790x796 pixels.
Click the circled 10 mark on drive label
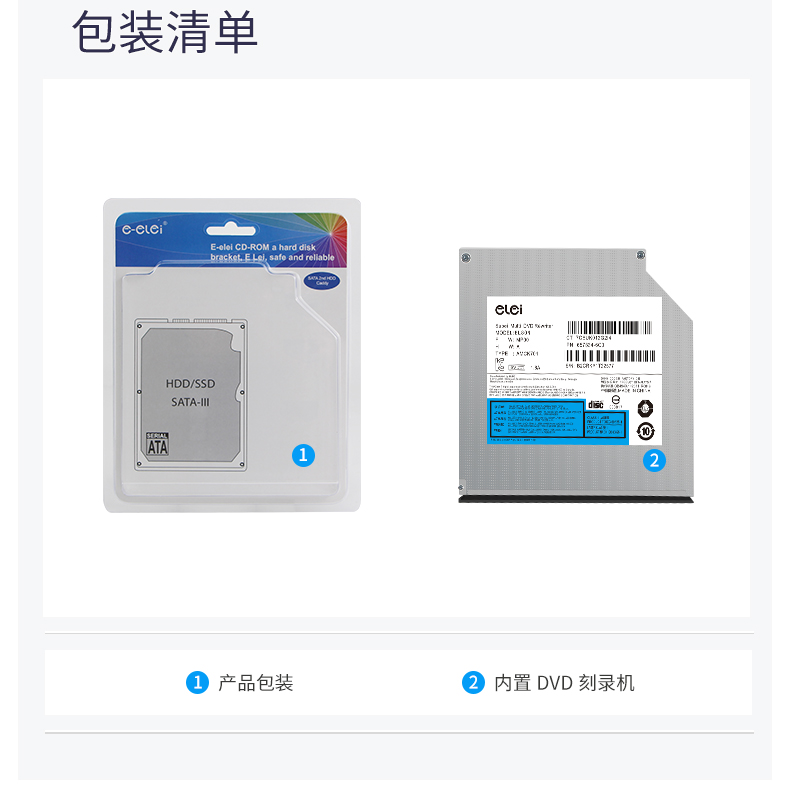645,432
